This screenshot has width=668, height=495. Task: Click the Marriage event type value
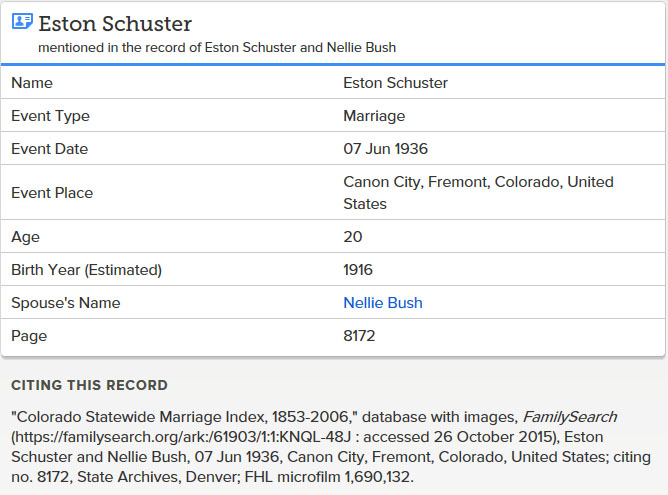coord(374,116)
